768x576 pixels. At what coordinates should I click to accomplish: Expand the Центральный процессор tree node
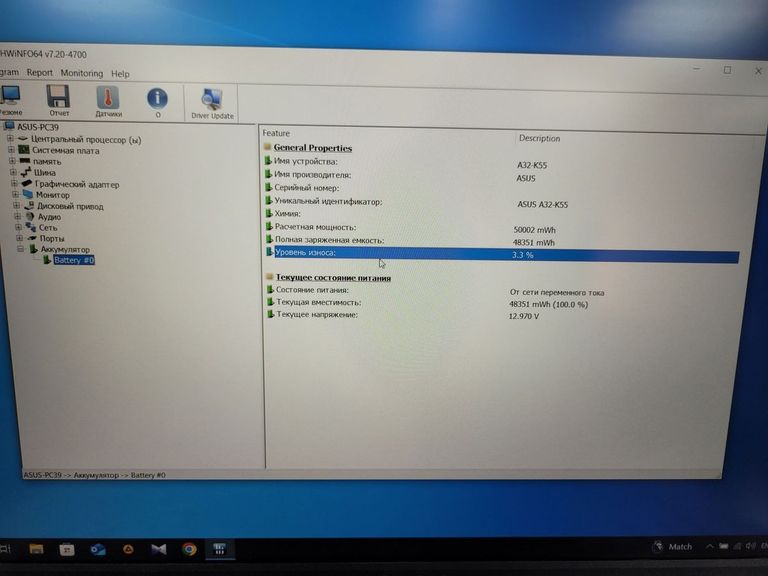(x=10, y=139)
